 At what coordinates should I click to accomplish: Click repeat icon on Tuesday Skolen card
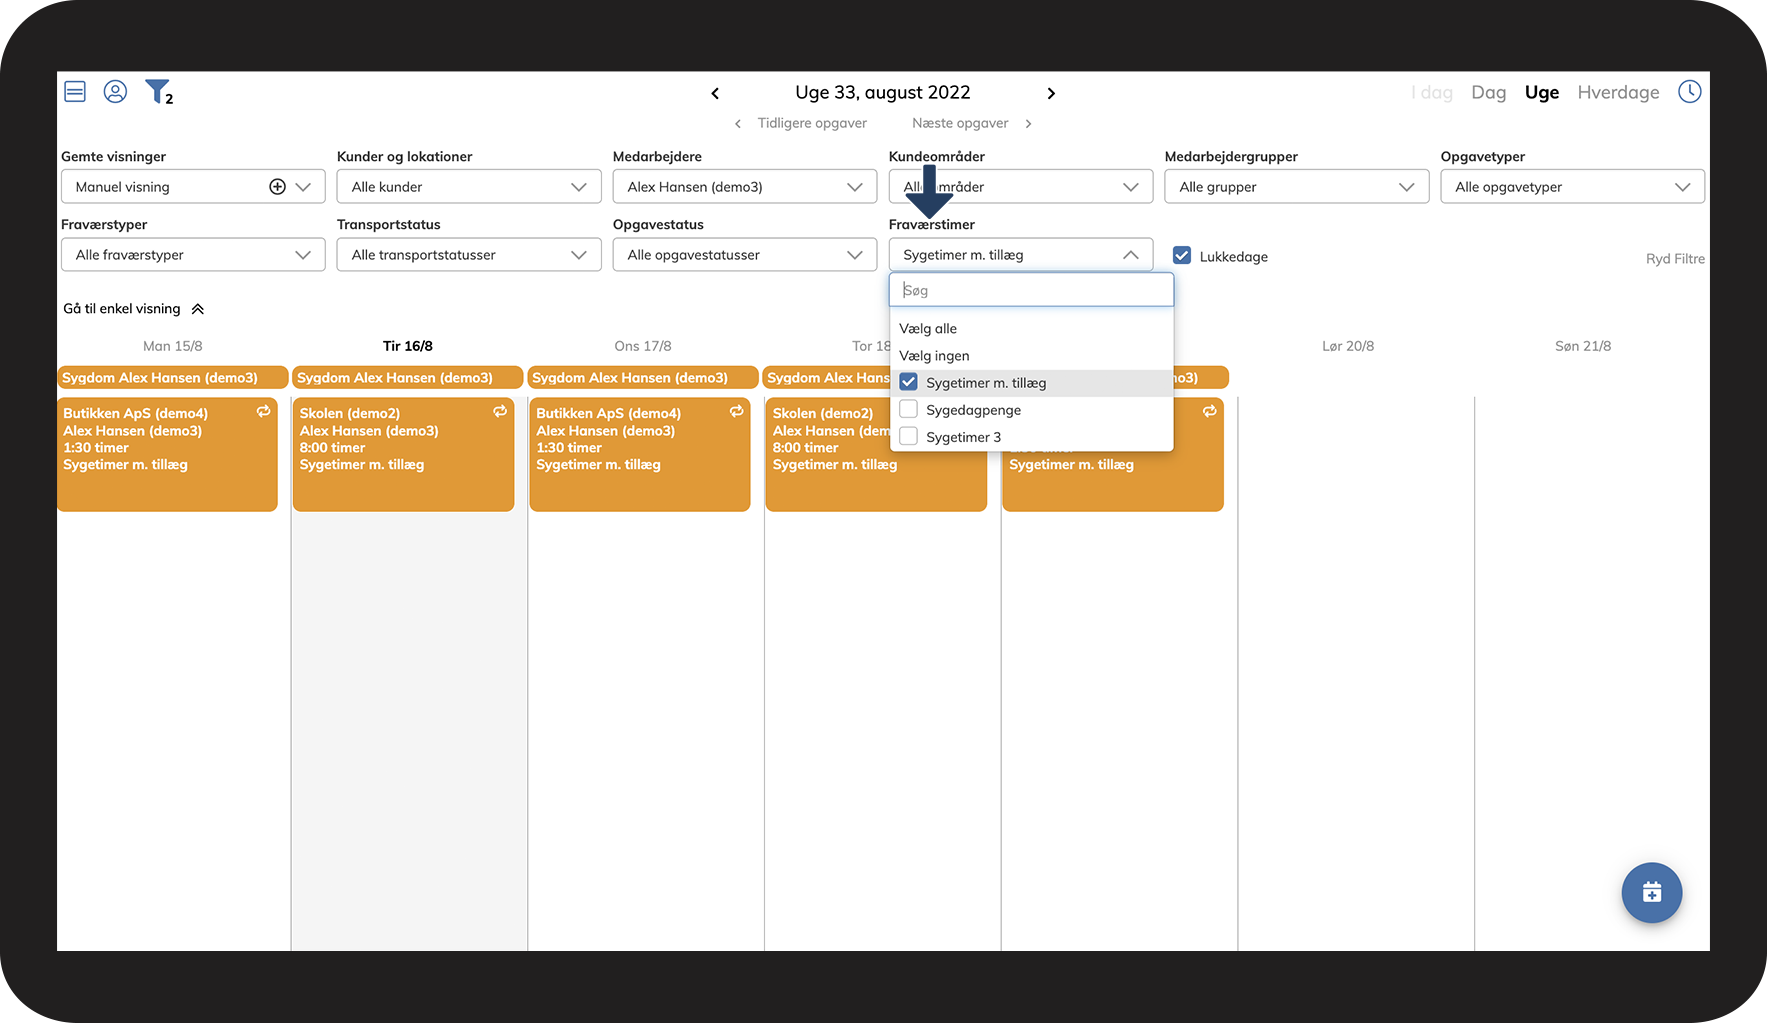pyautogui.click(x=500, y=411)
